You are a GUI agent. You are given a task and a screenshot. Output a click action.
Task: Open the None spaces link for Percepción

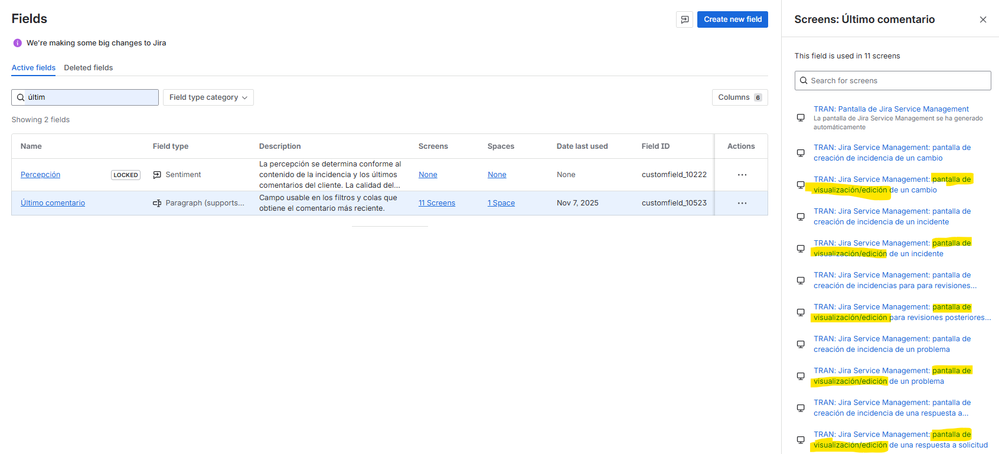(x=497, y=174)
